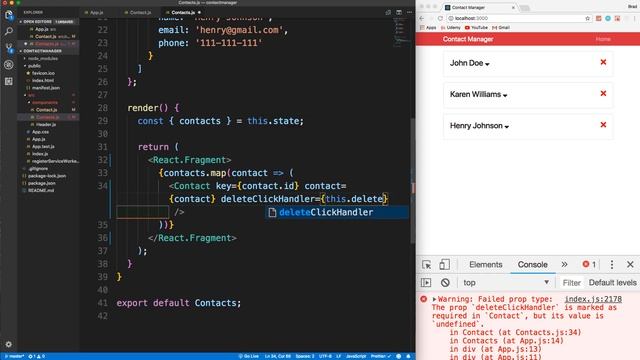
Task: Open package.json in the file tree
Action: 42,183
